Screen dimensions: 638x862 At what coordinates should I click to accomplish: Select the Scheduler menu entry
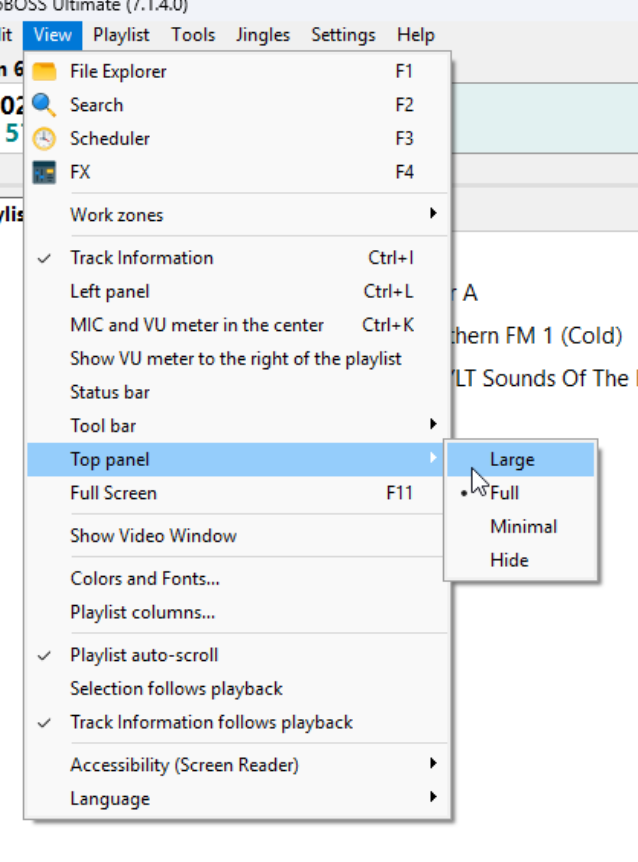tap(237, 139)
